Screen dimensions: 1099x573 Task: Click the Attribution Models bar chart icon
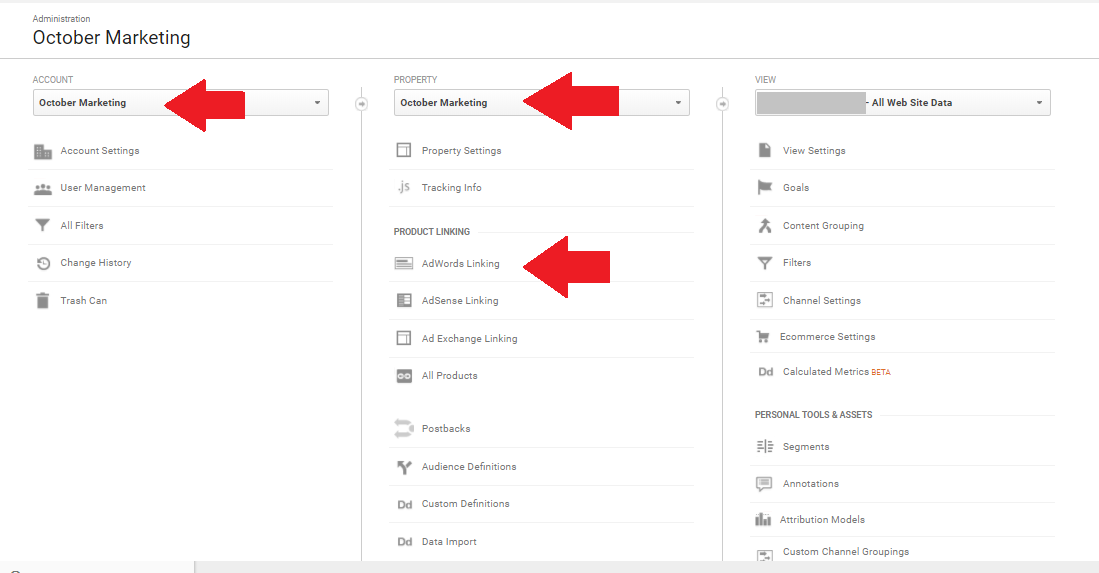tap(763, 519)
